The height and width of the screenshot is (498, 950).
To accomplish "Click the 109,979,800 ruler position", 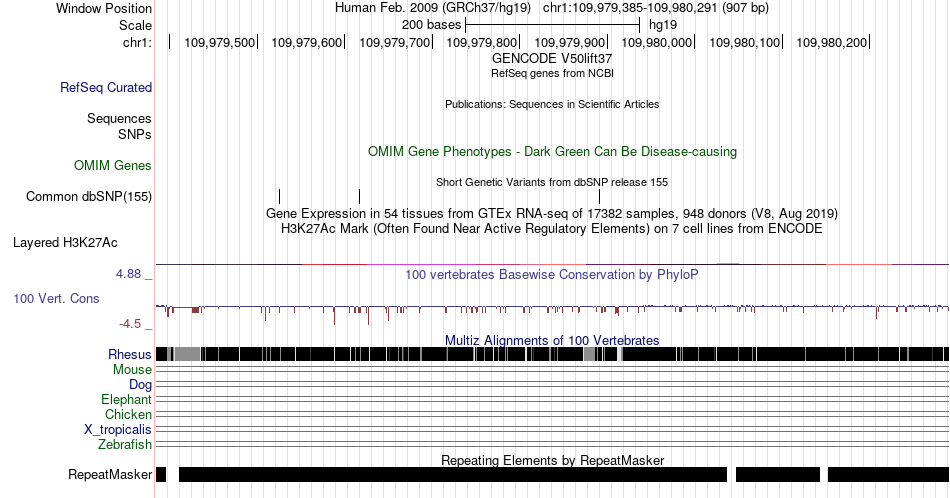I will (482, 42).
